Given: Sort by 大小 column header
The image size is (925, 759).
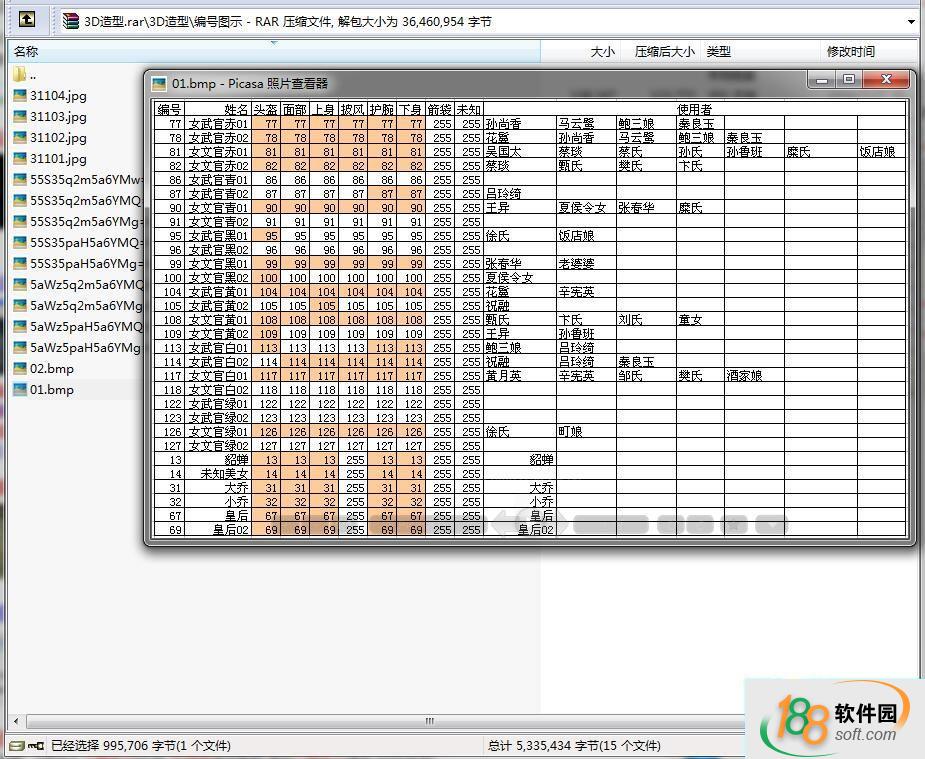Looking at the screenshot, I should point(602,51).
